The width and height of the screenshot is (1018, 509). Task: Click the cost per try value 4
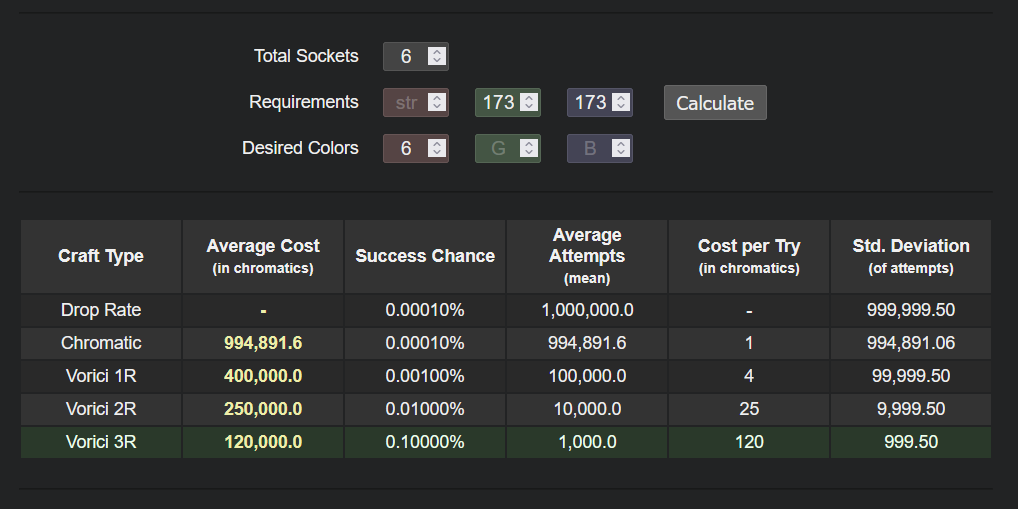click(x=749, y=377)
